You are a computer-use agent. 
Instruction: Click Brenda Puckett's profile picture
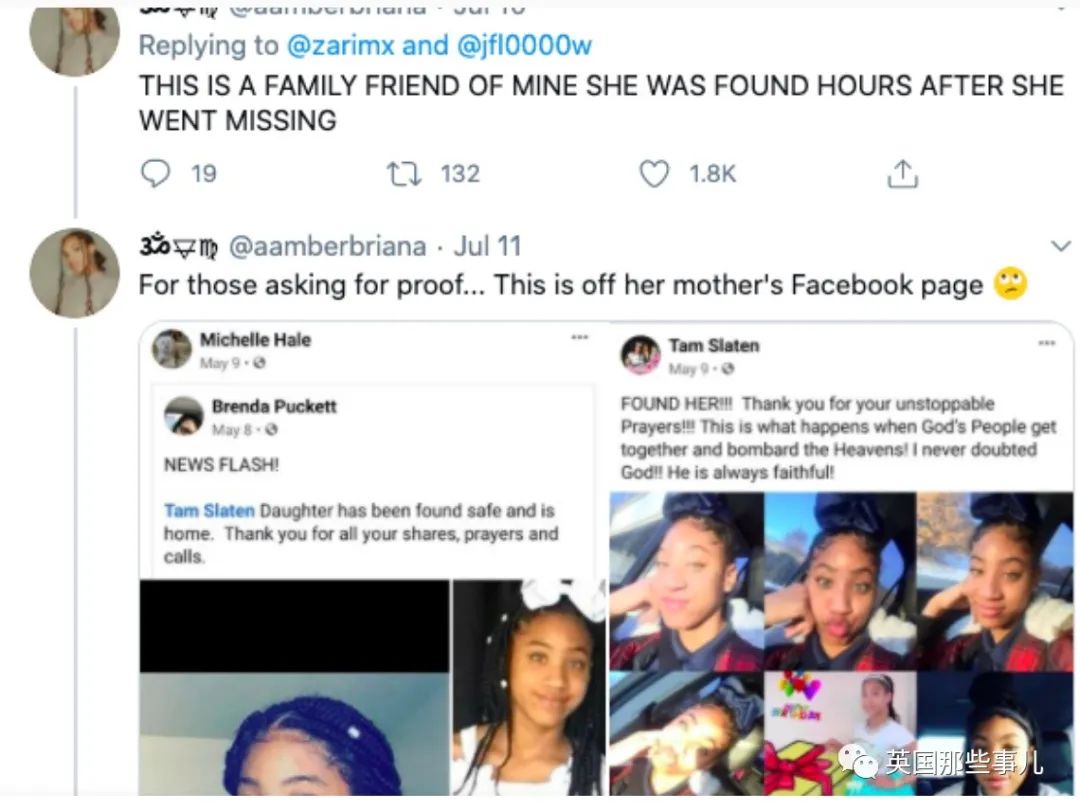point(184,415)
